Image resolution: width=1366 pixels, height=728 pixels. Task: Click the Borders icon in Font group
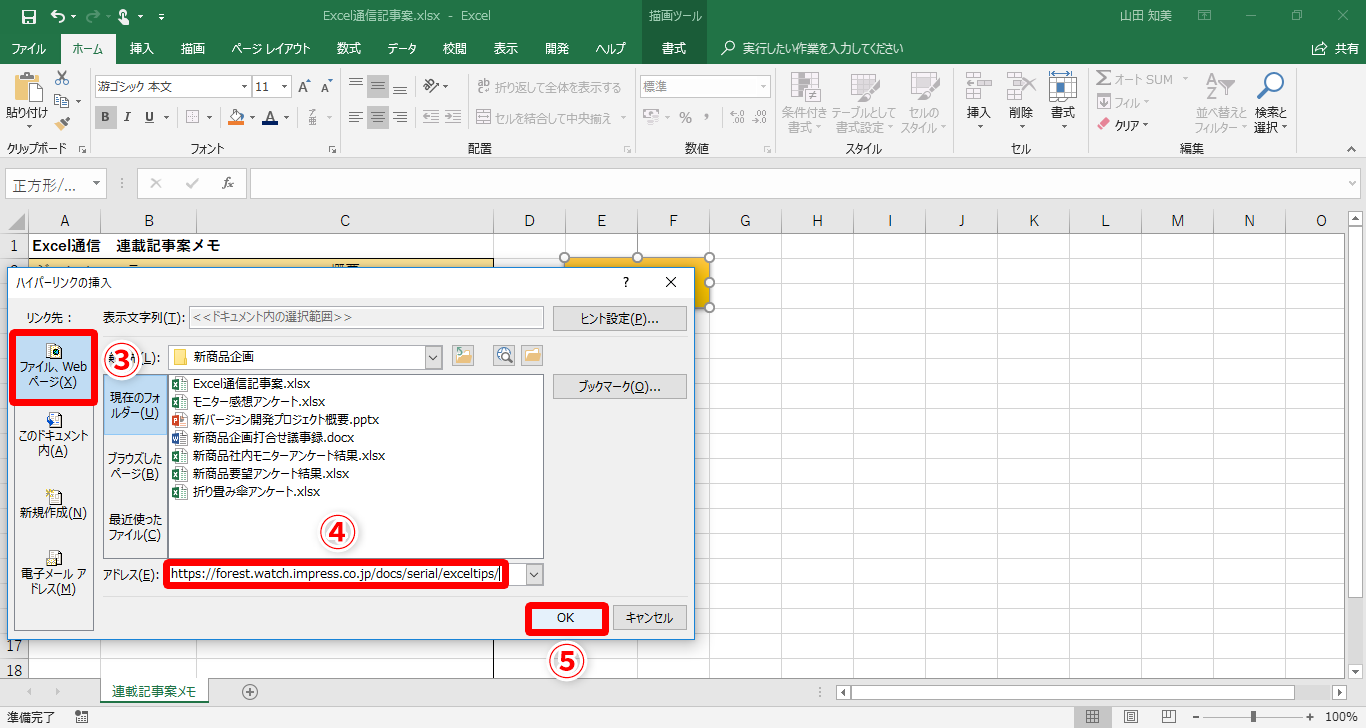point(193,117)
